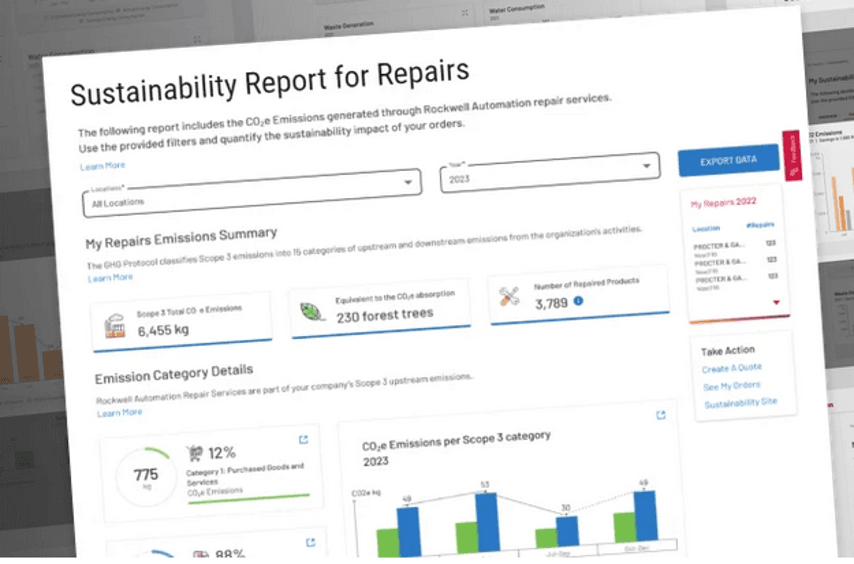Viewport: 854px width, 564px height.
Task: Click Learn More under Emission Category Details
Action: tap(119, 412)
